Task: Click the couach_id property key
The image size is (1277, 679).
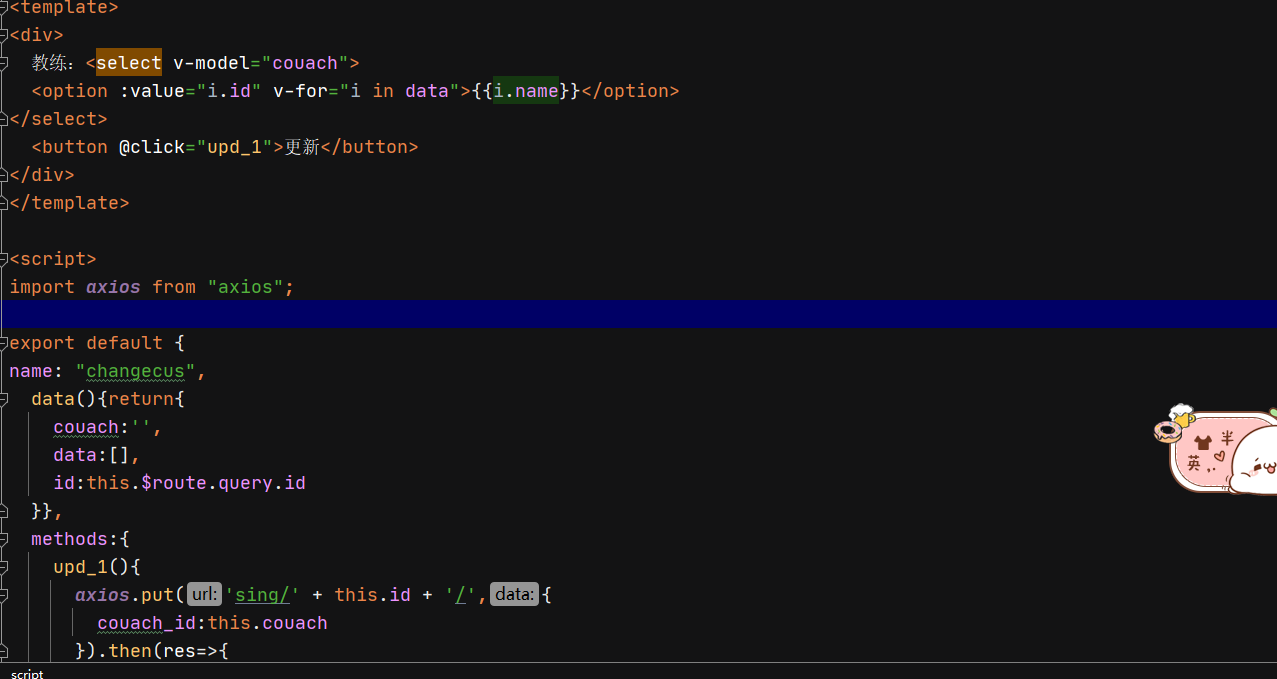Action: coord(146,623)
